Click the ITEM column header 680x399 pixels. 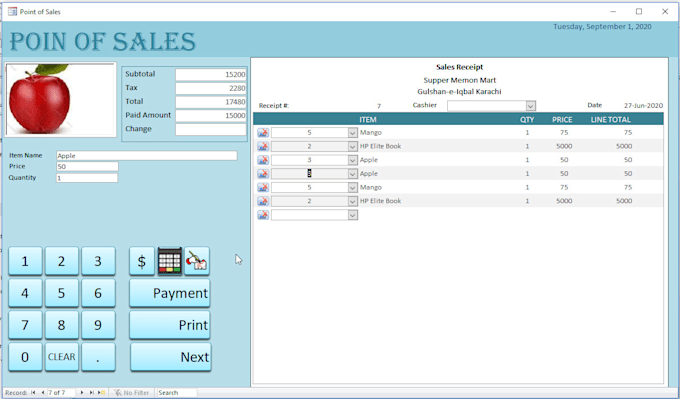click(x=368, y=119)
